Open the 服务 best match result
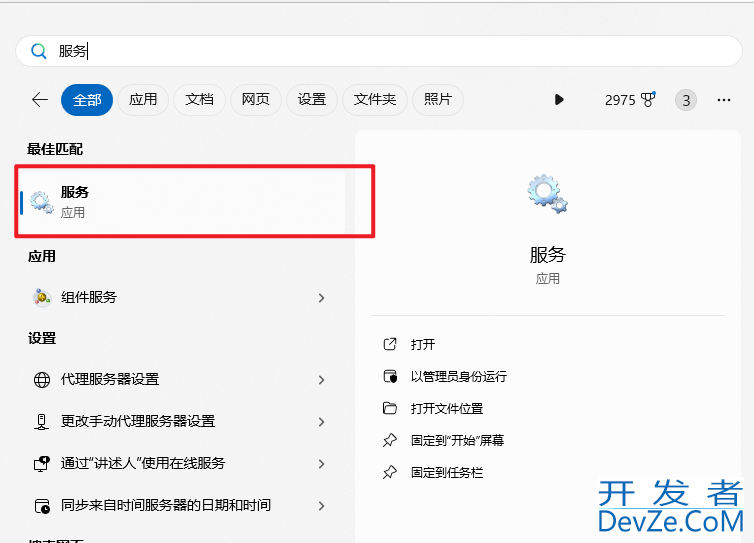754x543 pixels. pos(182,201)
